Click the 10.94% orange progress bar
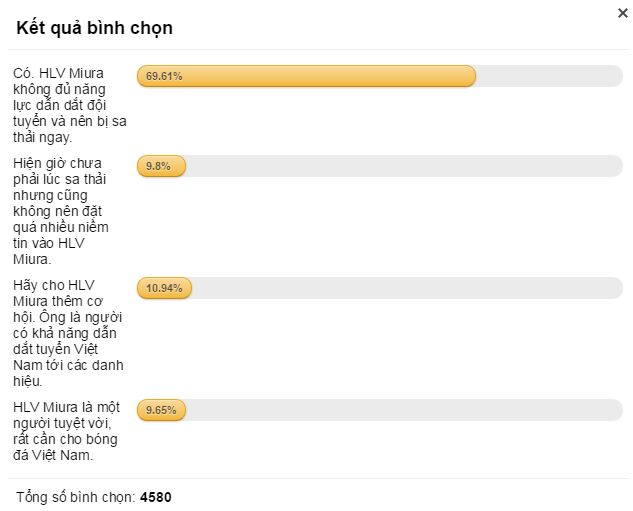The width and height of the screenshot is (633, 511). (164, 288)
